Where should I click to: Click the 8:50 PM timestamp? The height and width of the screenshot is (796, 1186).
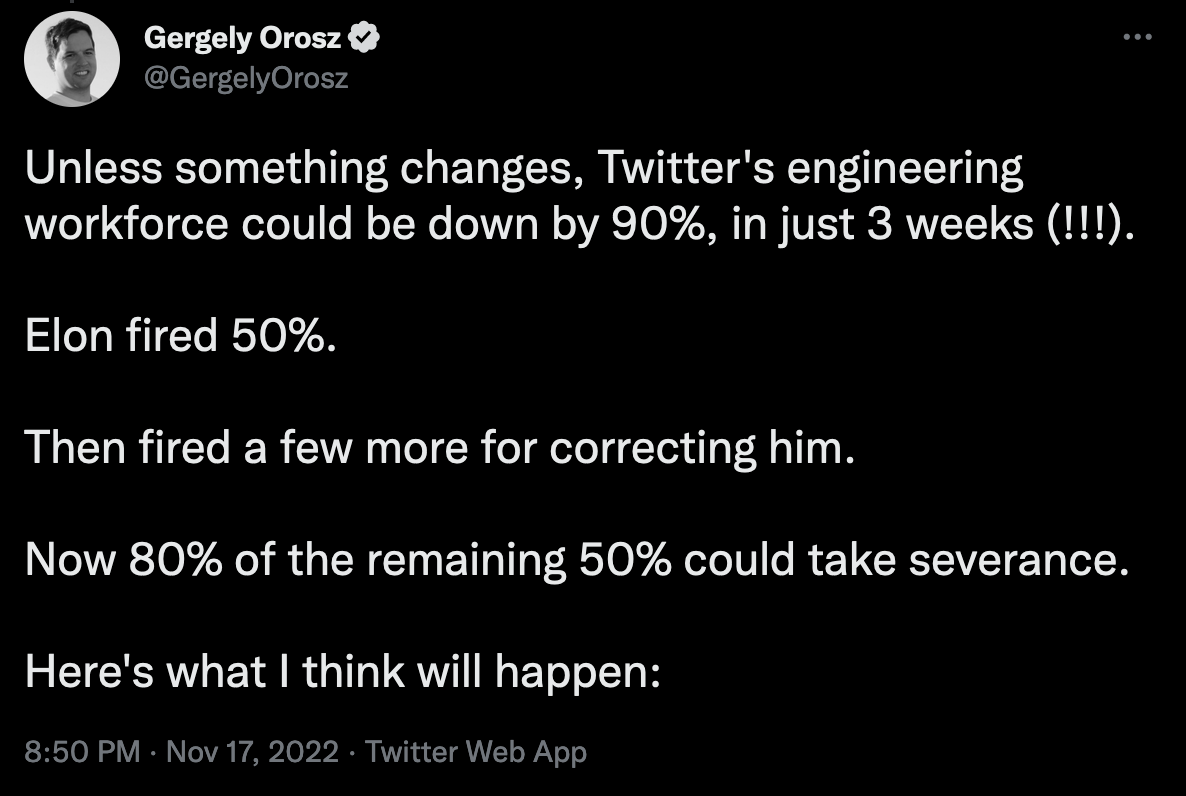click(82, 751)
